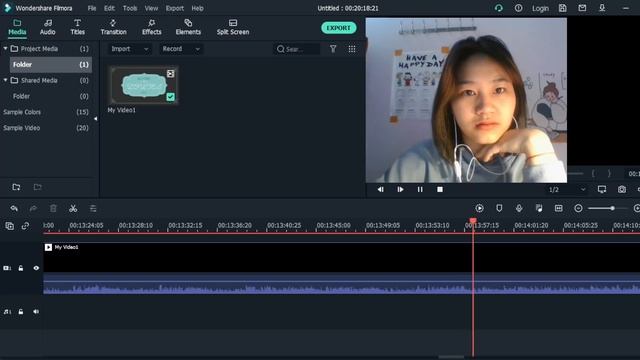The image size is (640, 360).
Task: Click the redo arrow in timeline toolbar
Action: point(33,209)
